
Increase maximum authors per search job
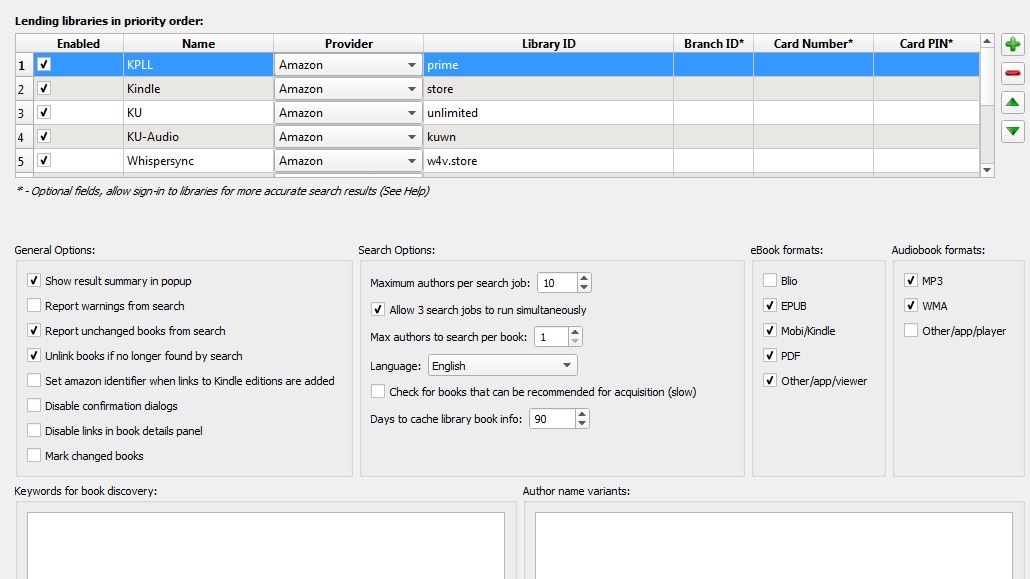(584, 278)
